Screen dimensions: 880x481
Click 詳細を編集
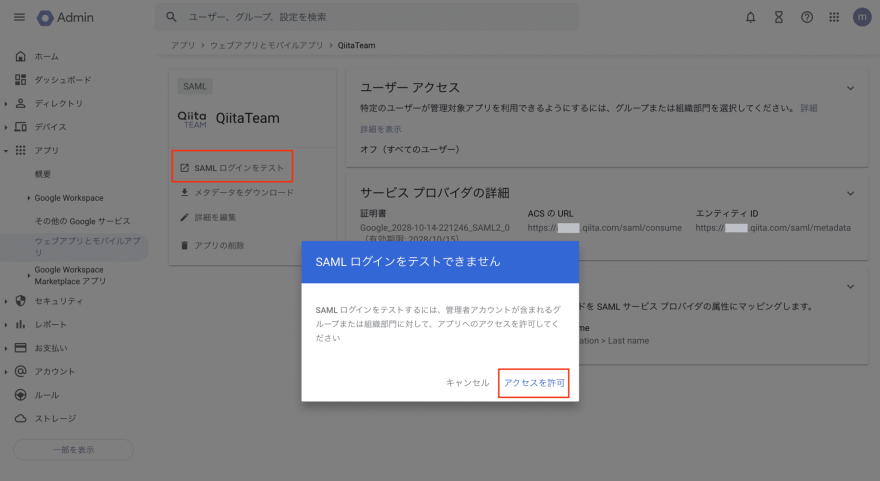pyautogui.click(x=215, y=217)
